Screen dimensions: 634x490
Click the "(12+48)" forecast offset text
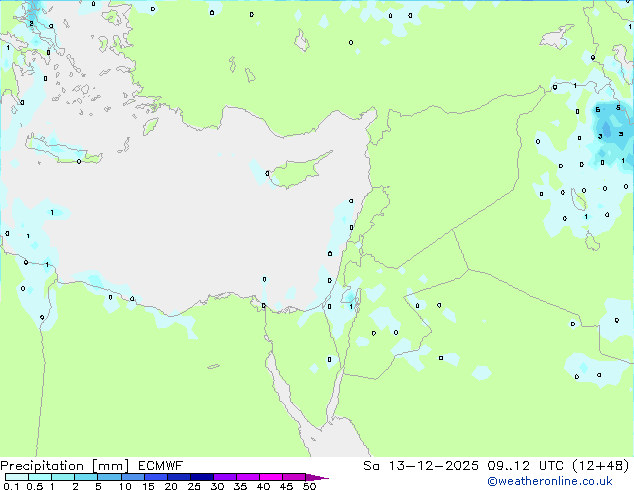pos(601,466)
